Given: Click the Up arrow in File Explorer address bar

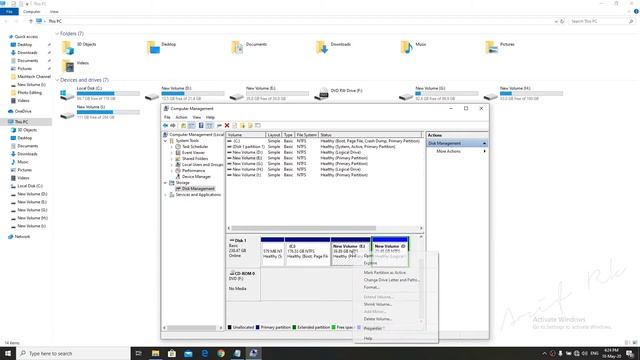Looking at the screenshot, I should point(31,21).
